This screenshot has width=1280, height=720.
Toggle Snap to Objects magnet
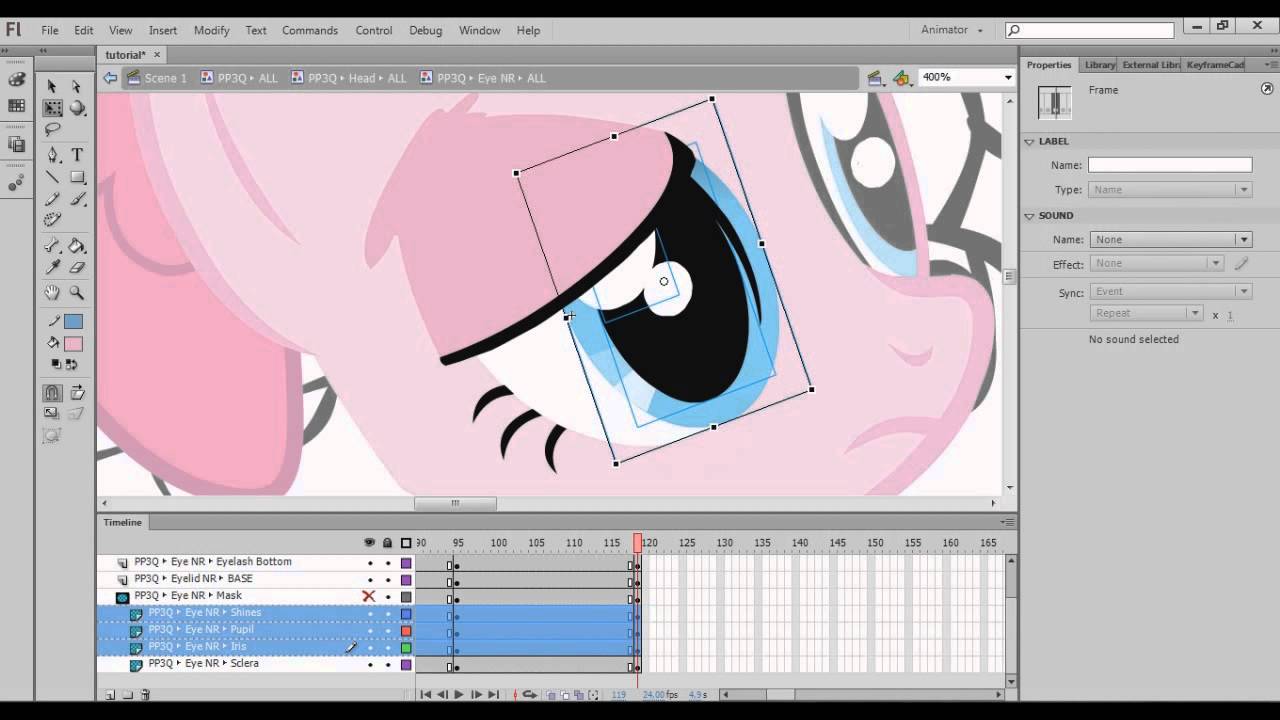(x=52, y=393)
